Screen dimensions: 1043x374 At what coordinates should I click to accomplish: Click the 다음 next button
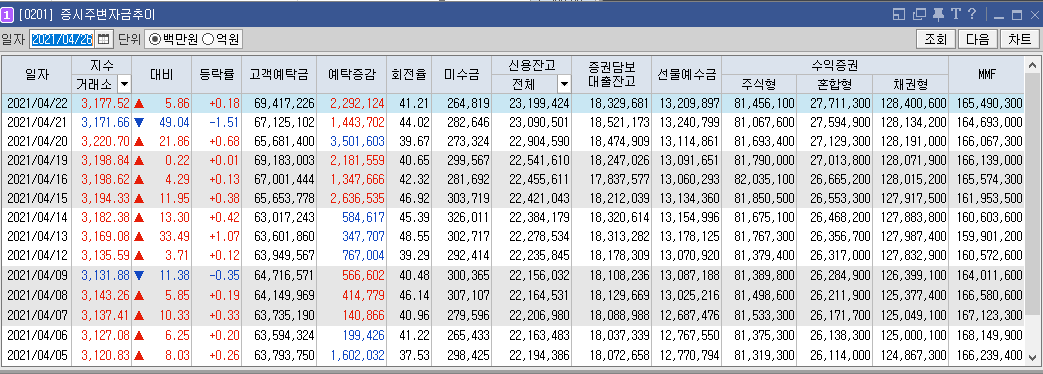point(977,39)
